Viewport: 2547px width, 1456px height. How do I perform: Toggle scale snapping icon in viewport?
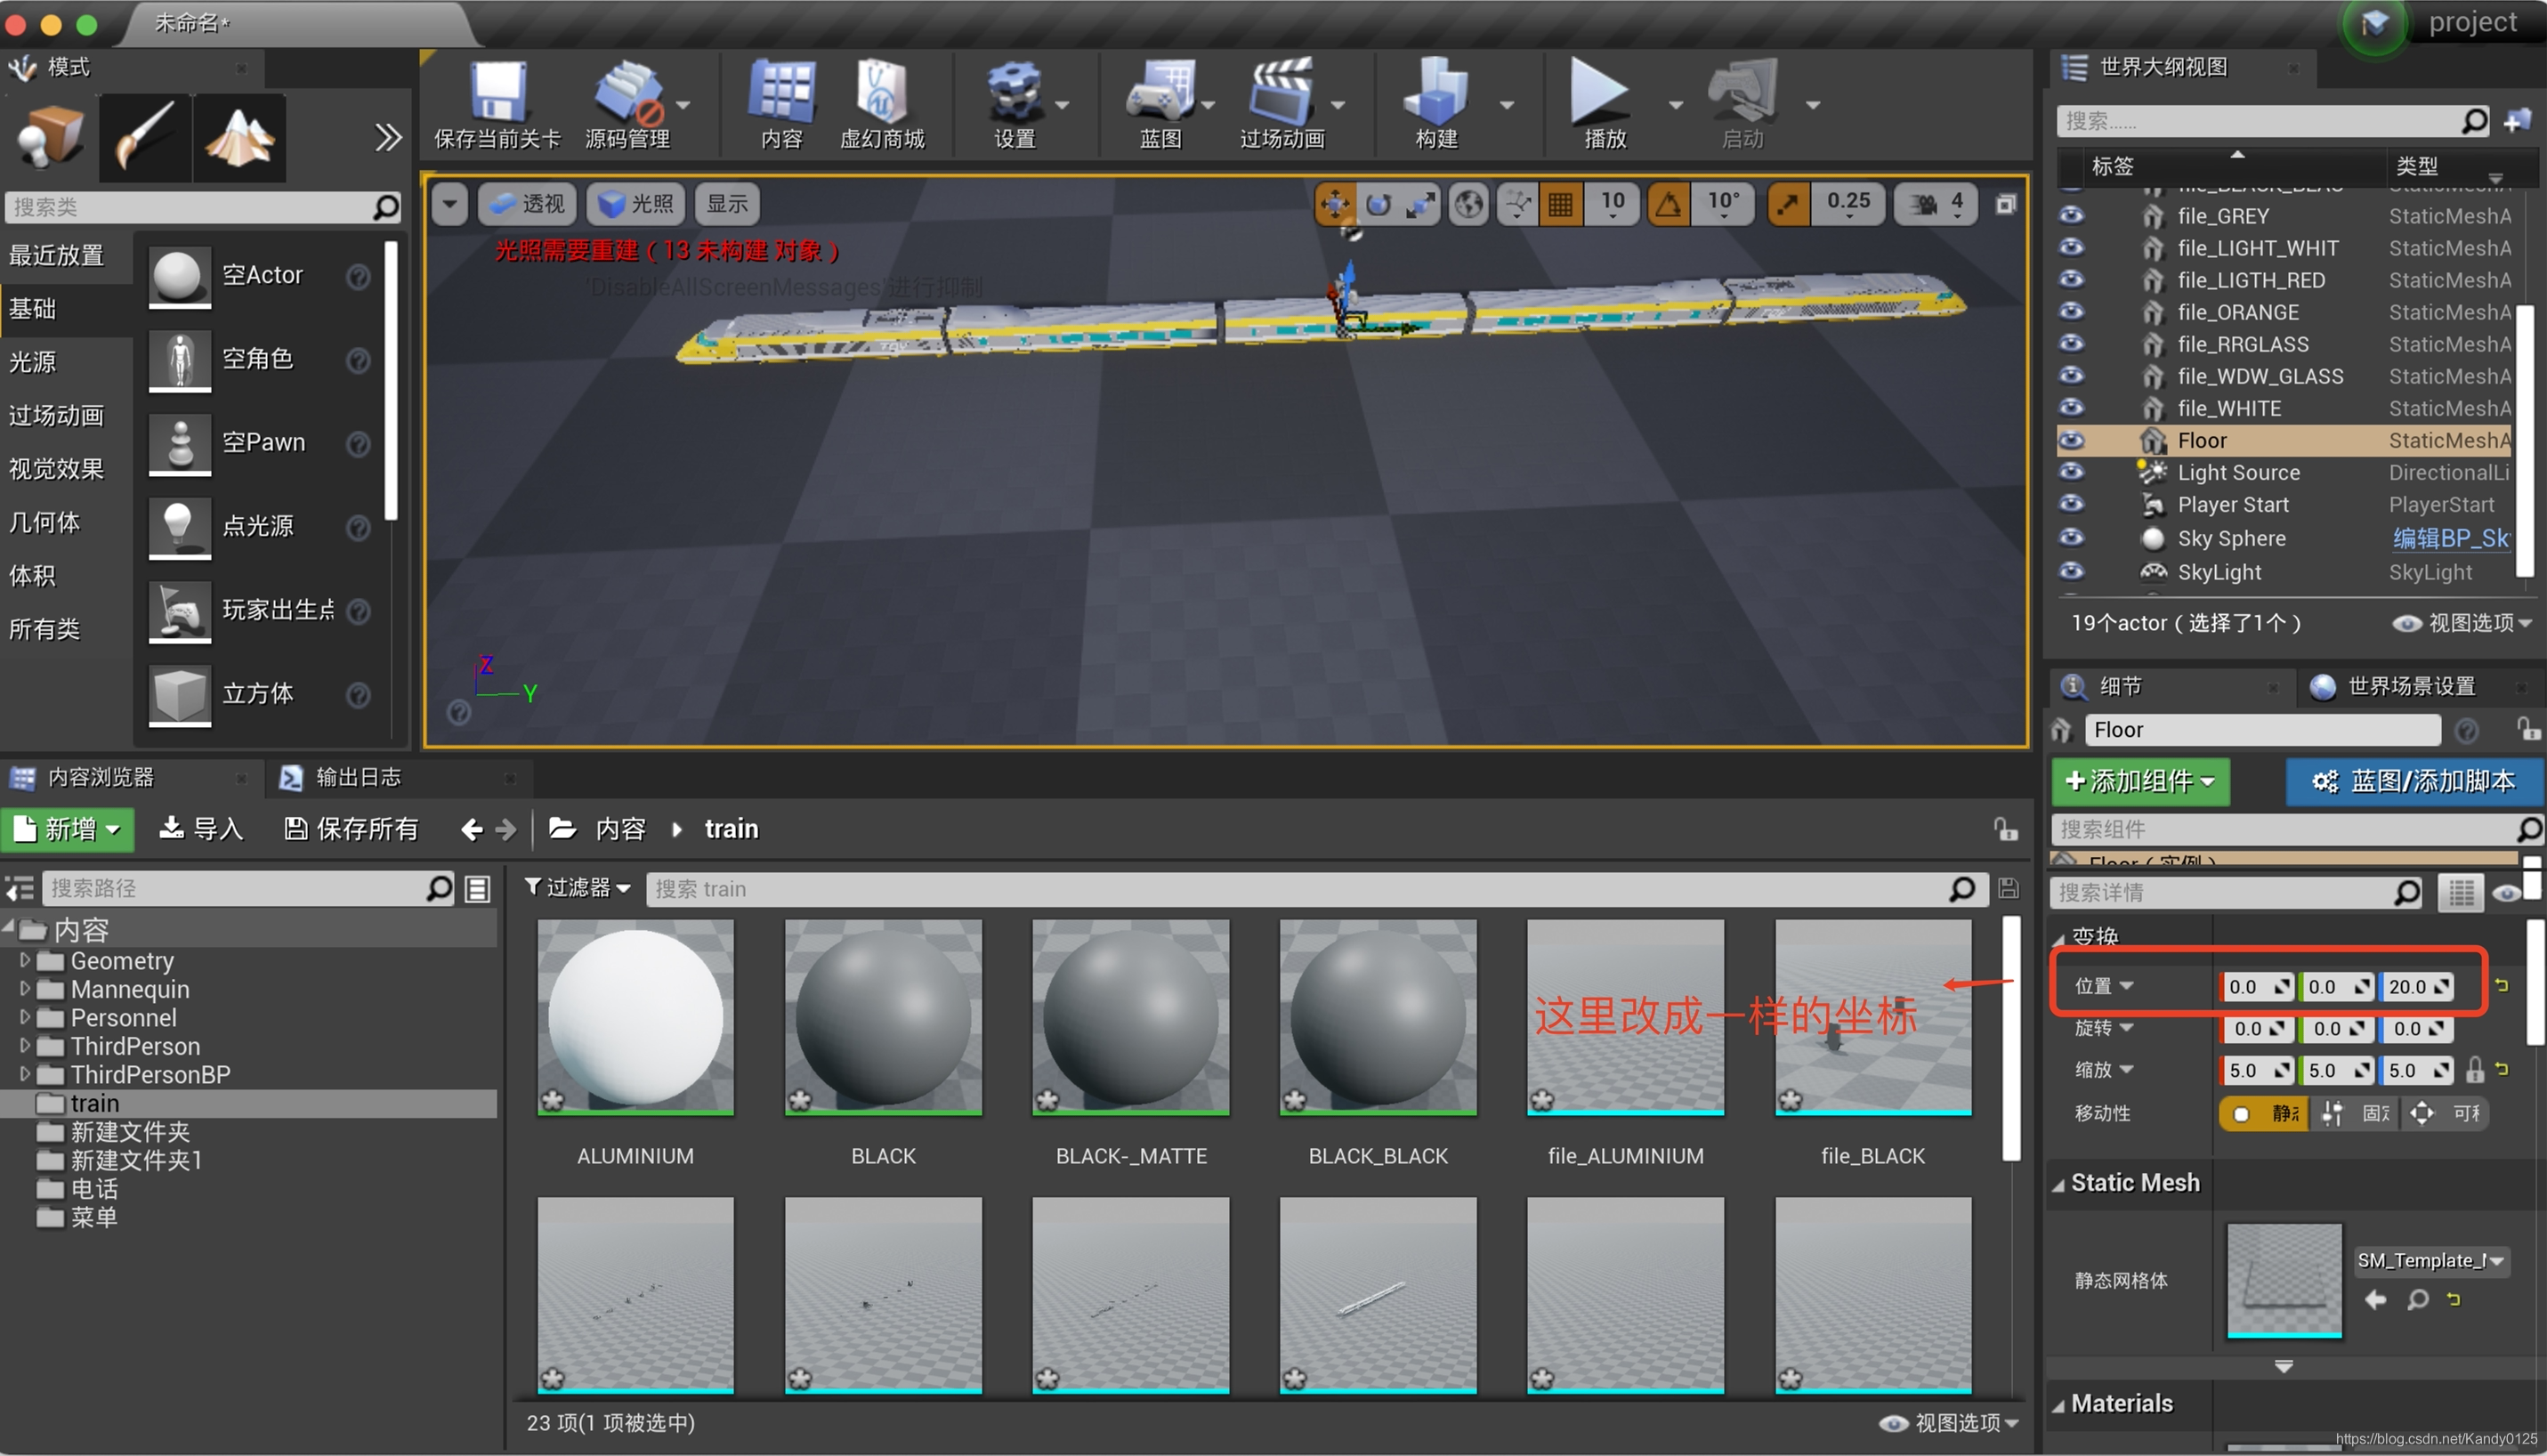[1787, 204]
